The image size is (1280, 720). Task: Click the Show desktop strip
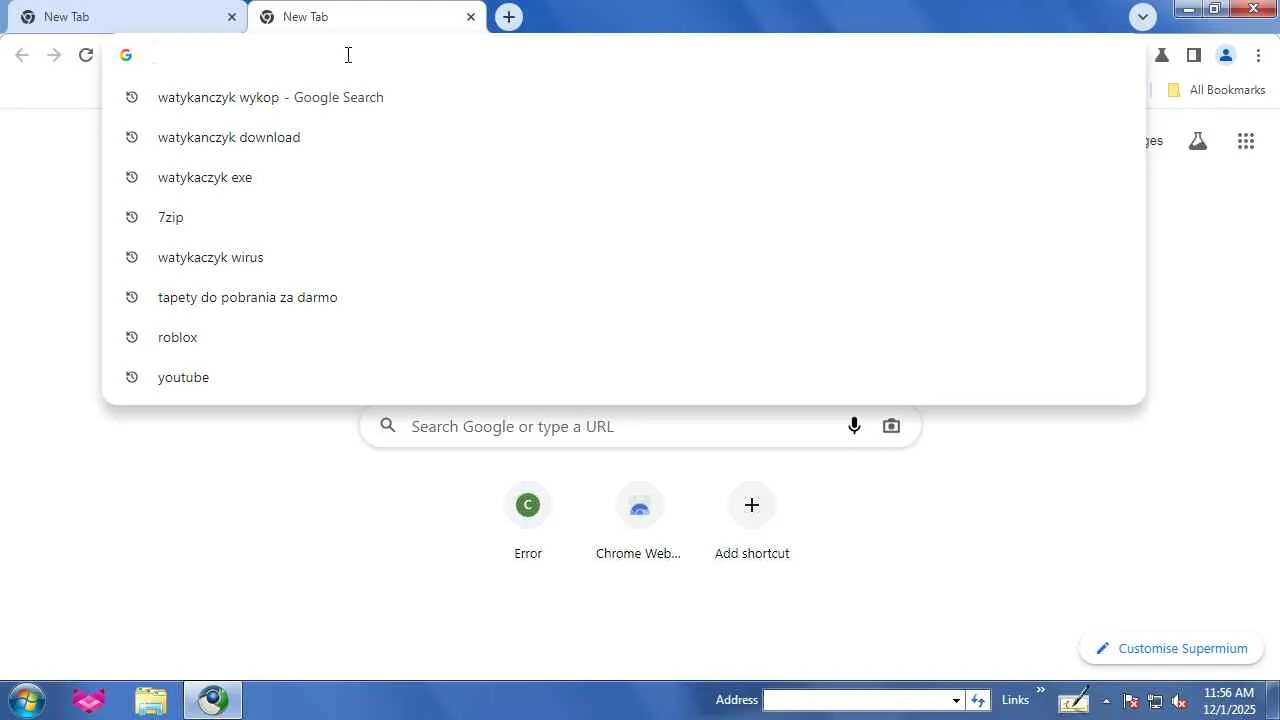pos(1273,701)
